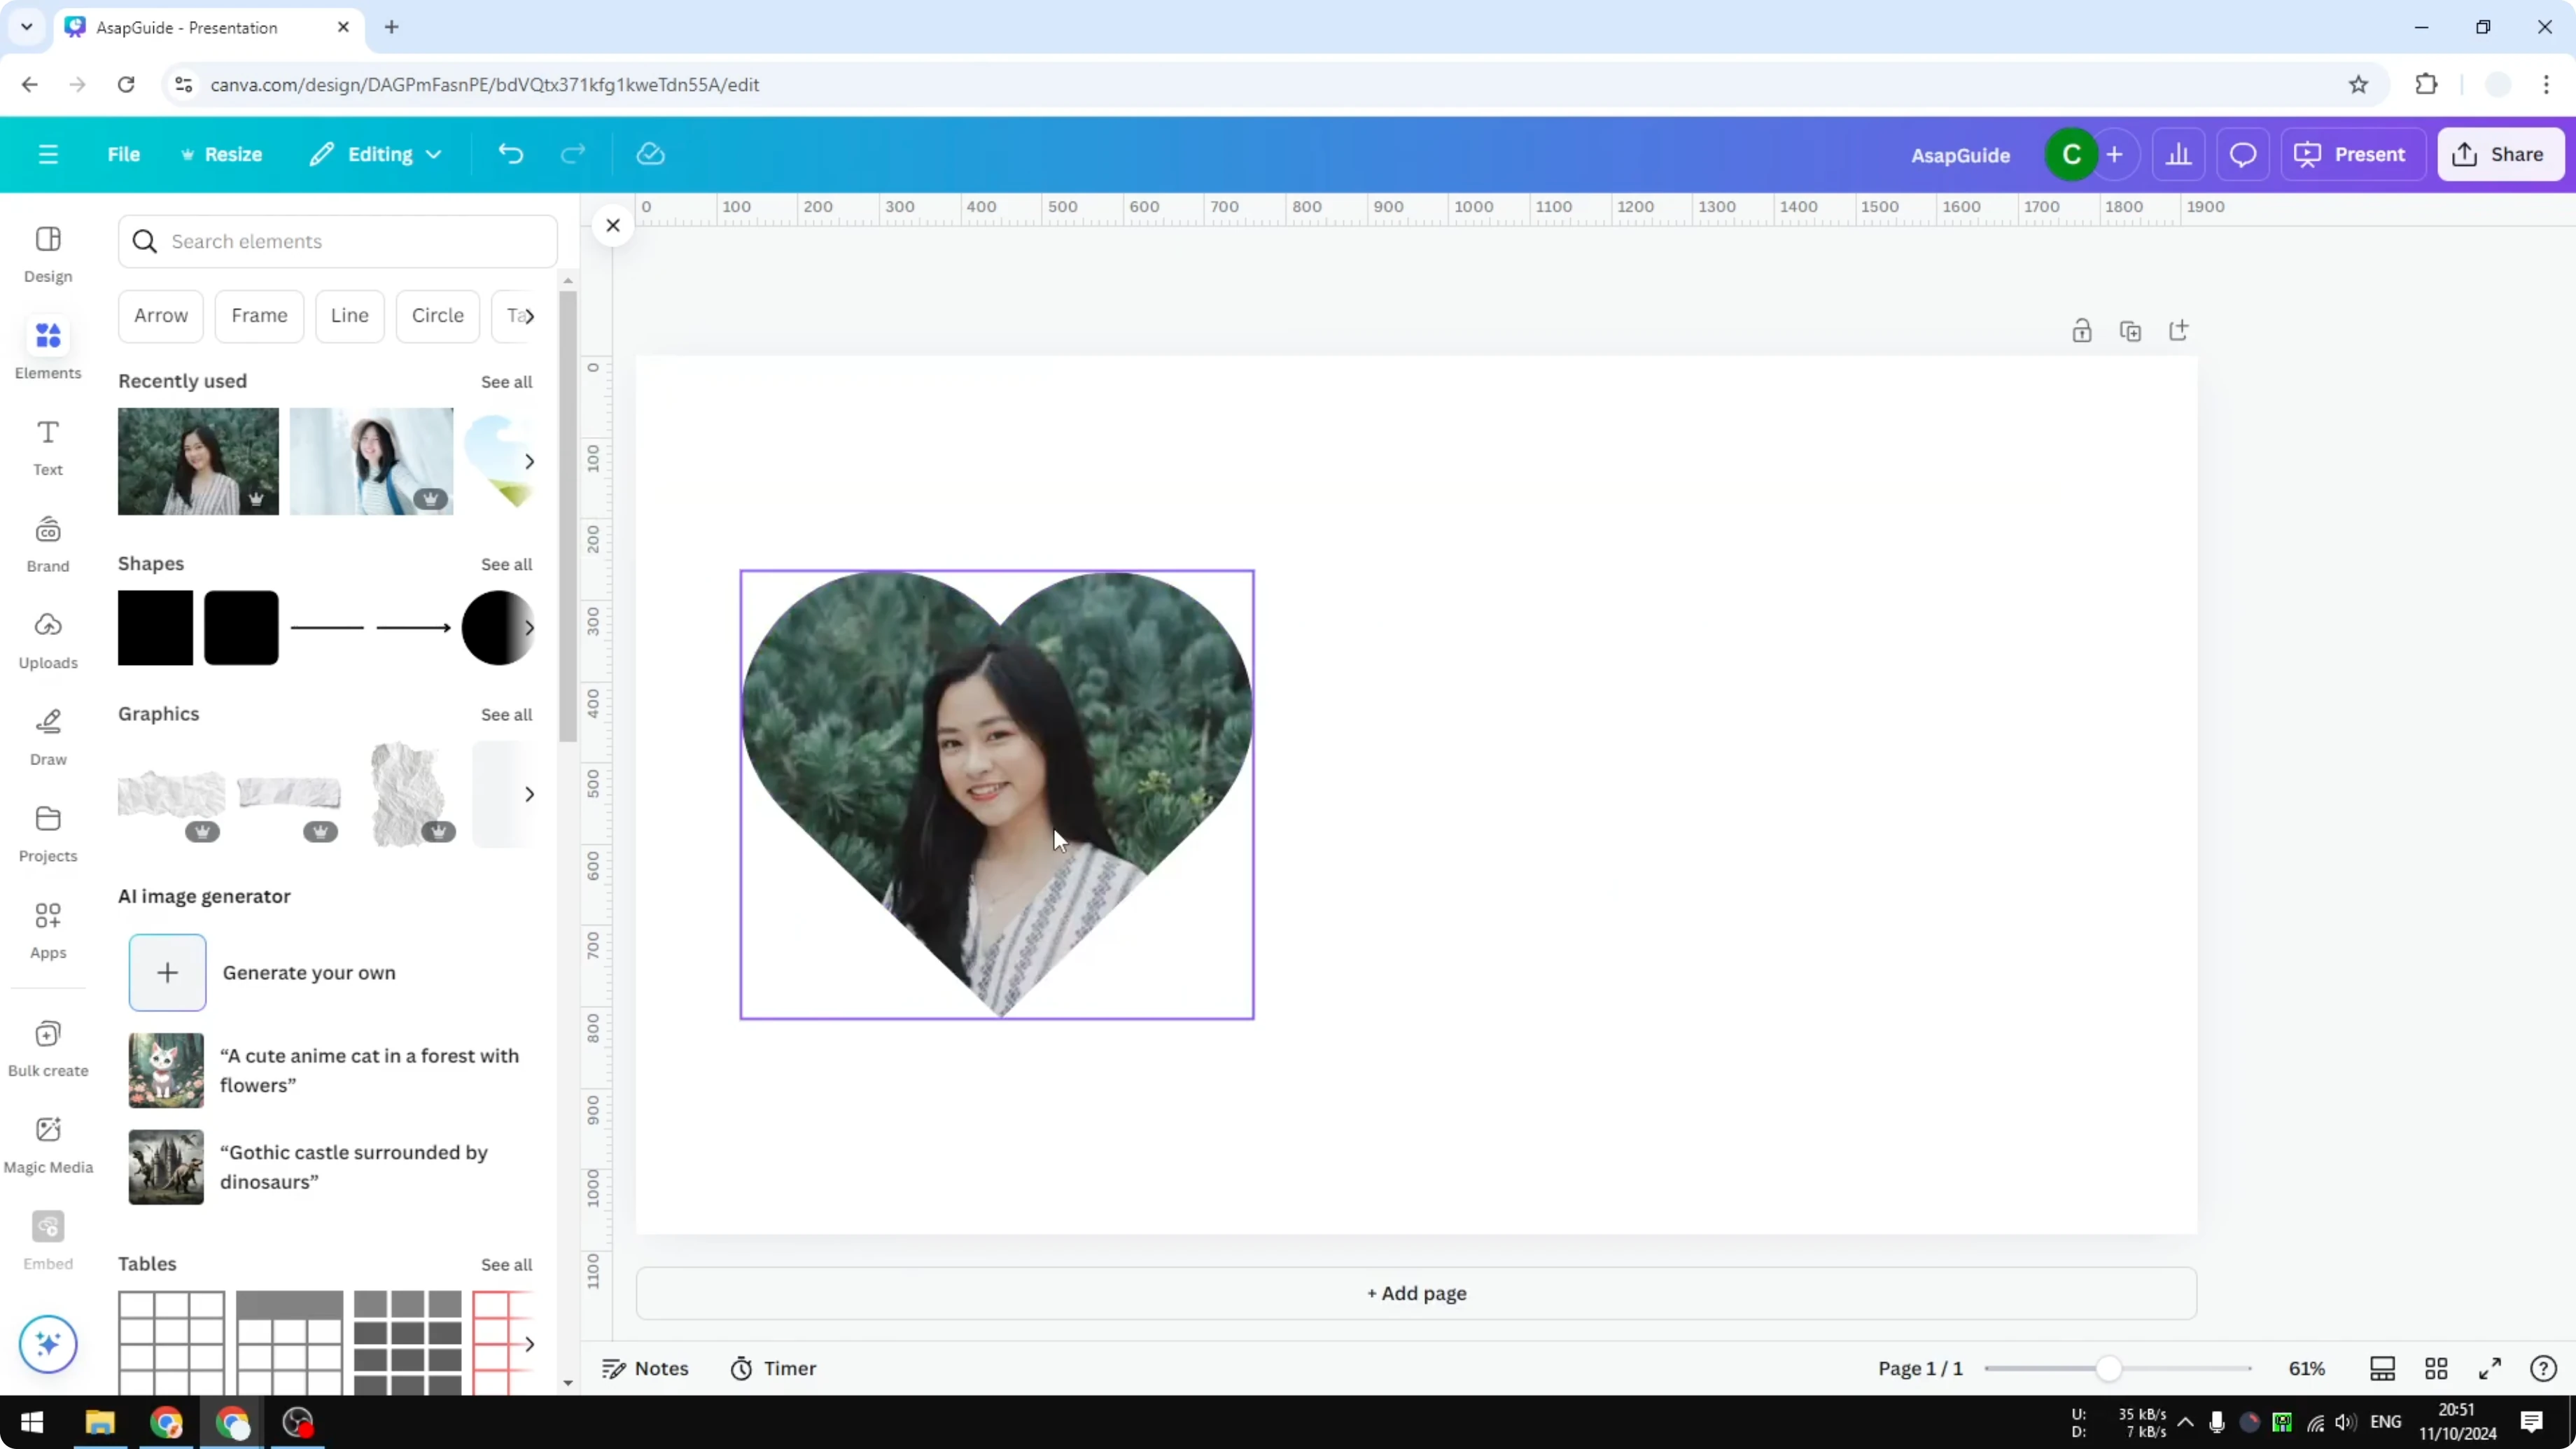The width and height of the screenshot is (2576, 1449).
Task: Open See all for Tables
Action: (506, 1263)
